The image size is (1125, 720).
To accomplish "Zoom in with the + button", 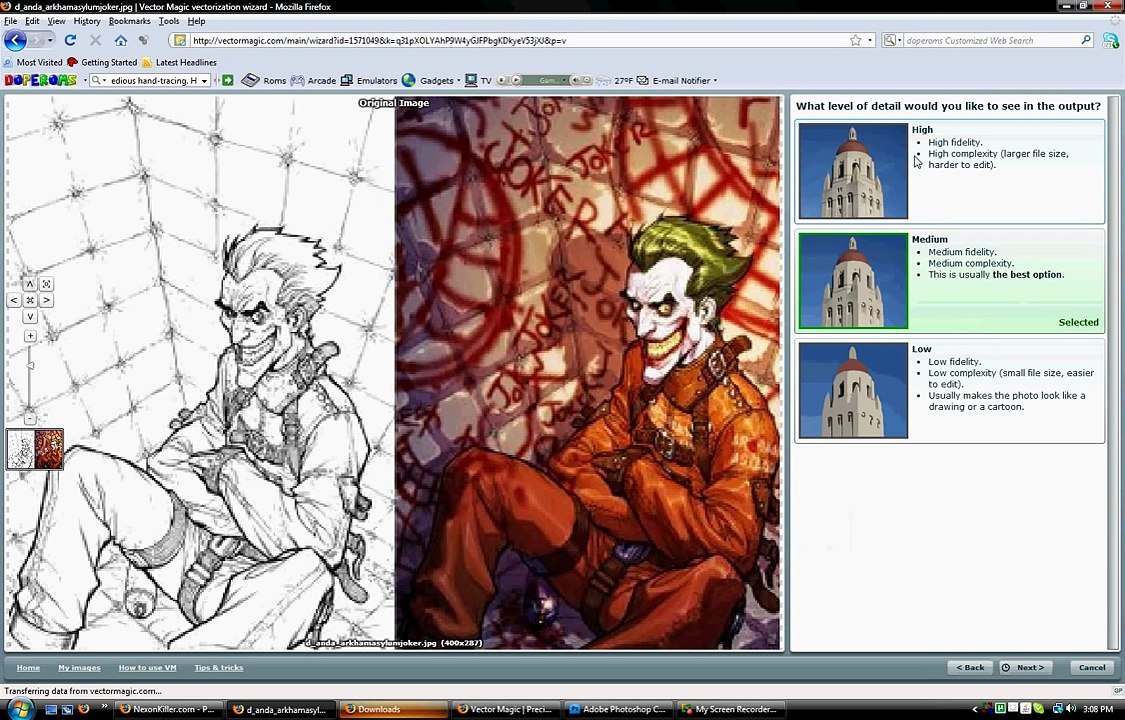I will tap(30, 336).
